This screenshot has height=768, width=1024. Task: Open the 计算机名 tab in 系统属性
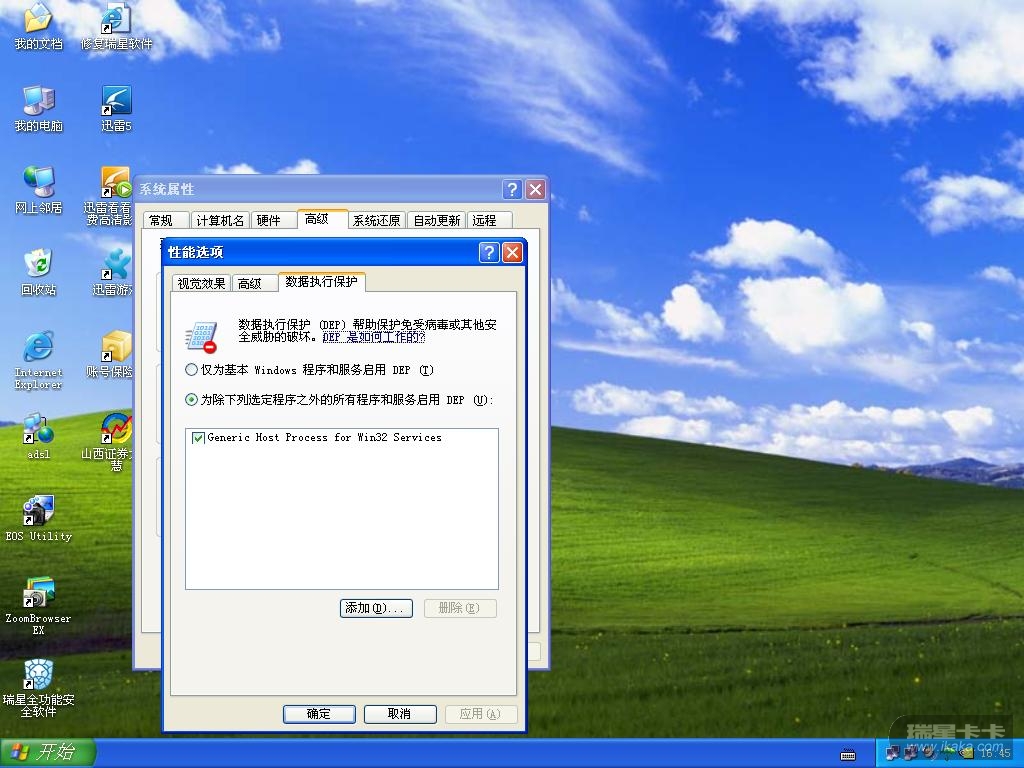(220, 220)
